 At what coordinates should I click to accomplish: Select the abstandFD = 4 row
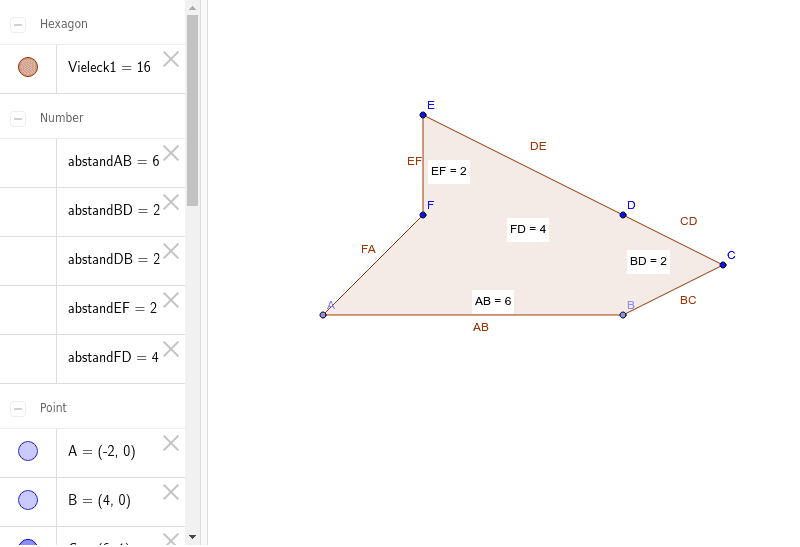(x=92, y=359)
